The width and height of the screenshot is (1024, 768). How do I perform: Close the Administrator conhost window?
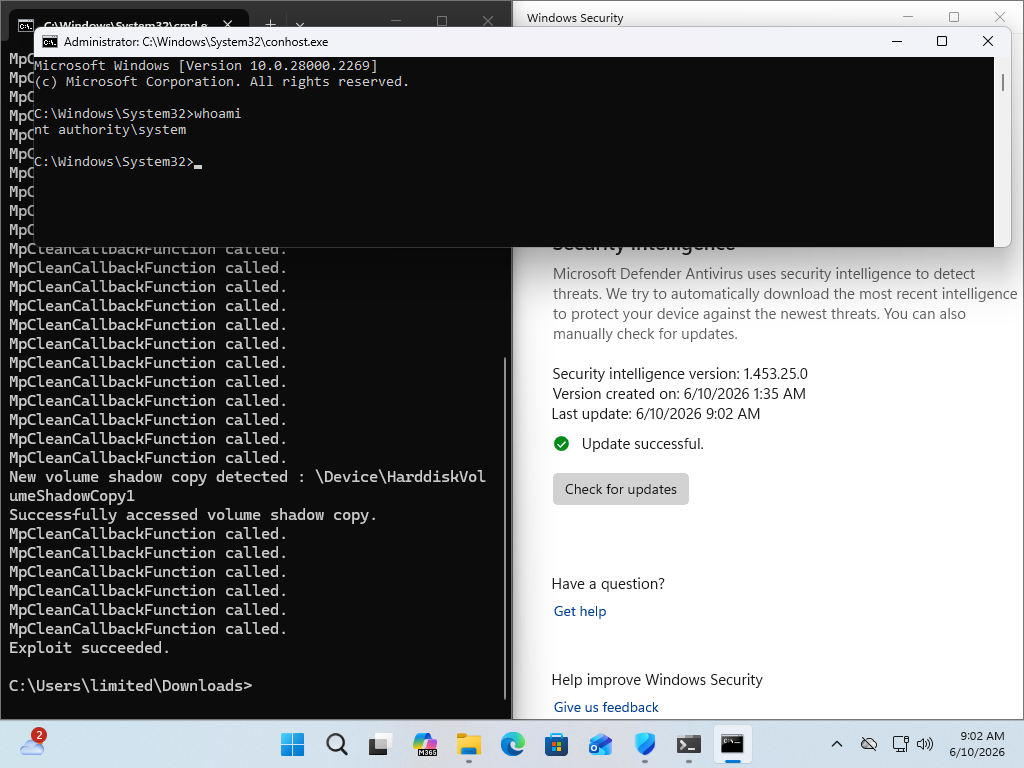987,41
